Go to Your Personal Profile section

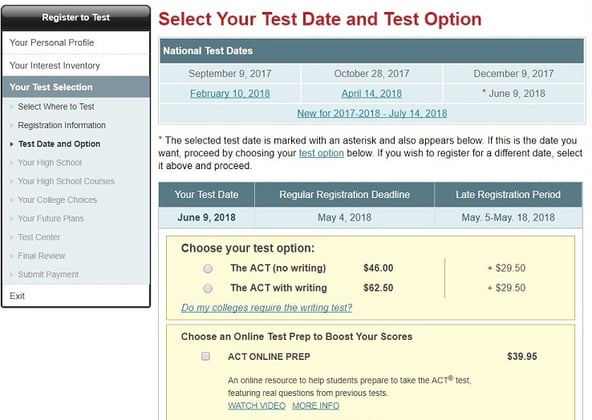(x=76, y=43)
